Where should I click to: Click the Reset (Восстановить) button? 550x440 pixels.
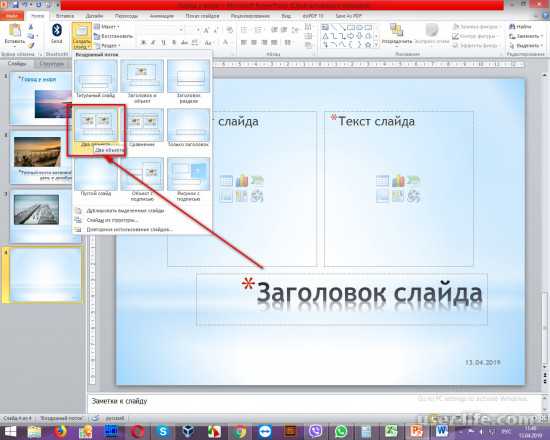click(x=114, y=36)
